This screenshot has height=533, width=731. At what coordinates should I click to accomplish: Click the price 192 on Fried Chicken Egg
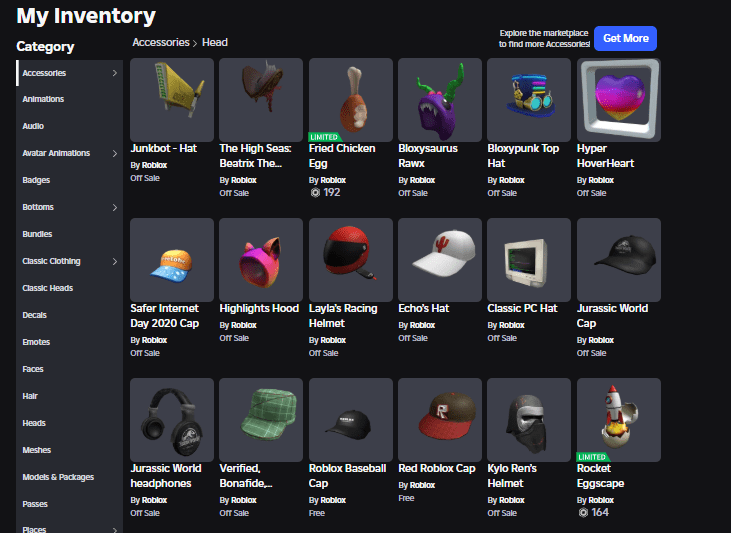(x=332, y=193)
